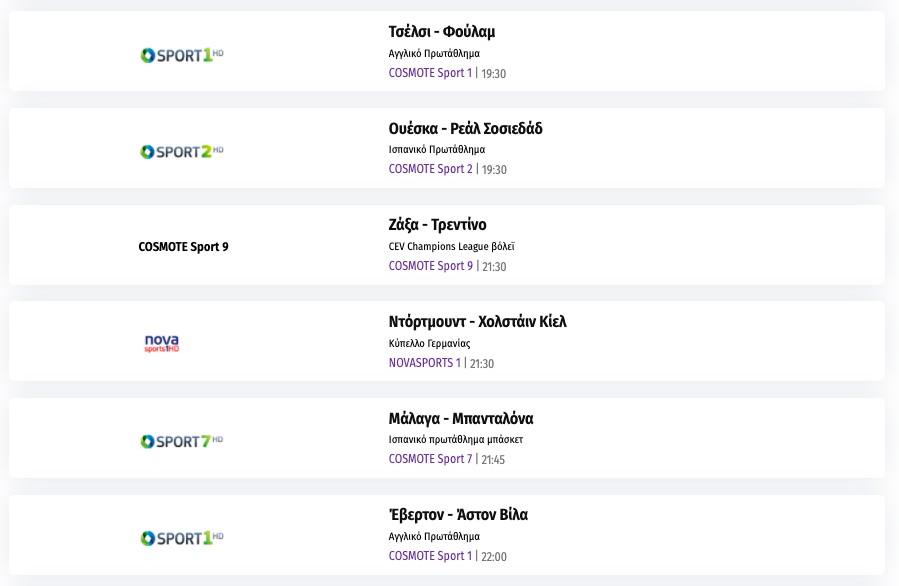Select the Μάλαγα - Μπανταλόνα basketball game
The height and width of the screenshot is (586, 899).
[x=460, y=419]
